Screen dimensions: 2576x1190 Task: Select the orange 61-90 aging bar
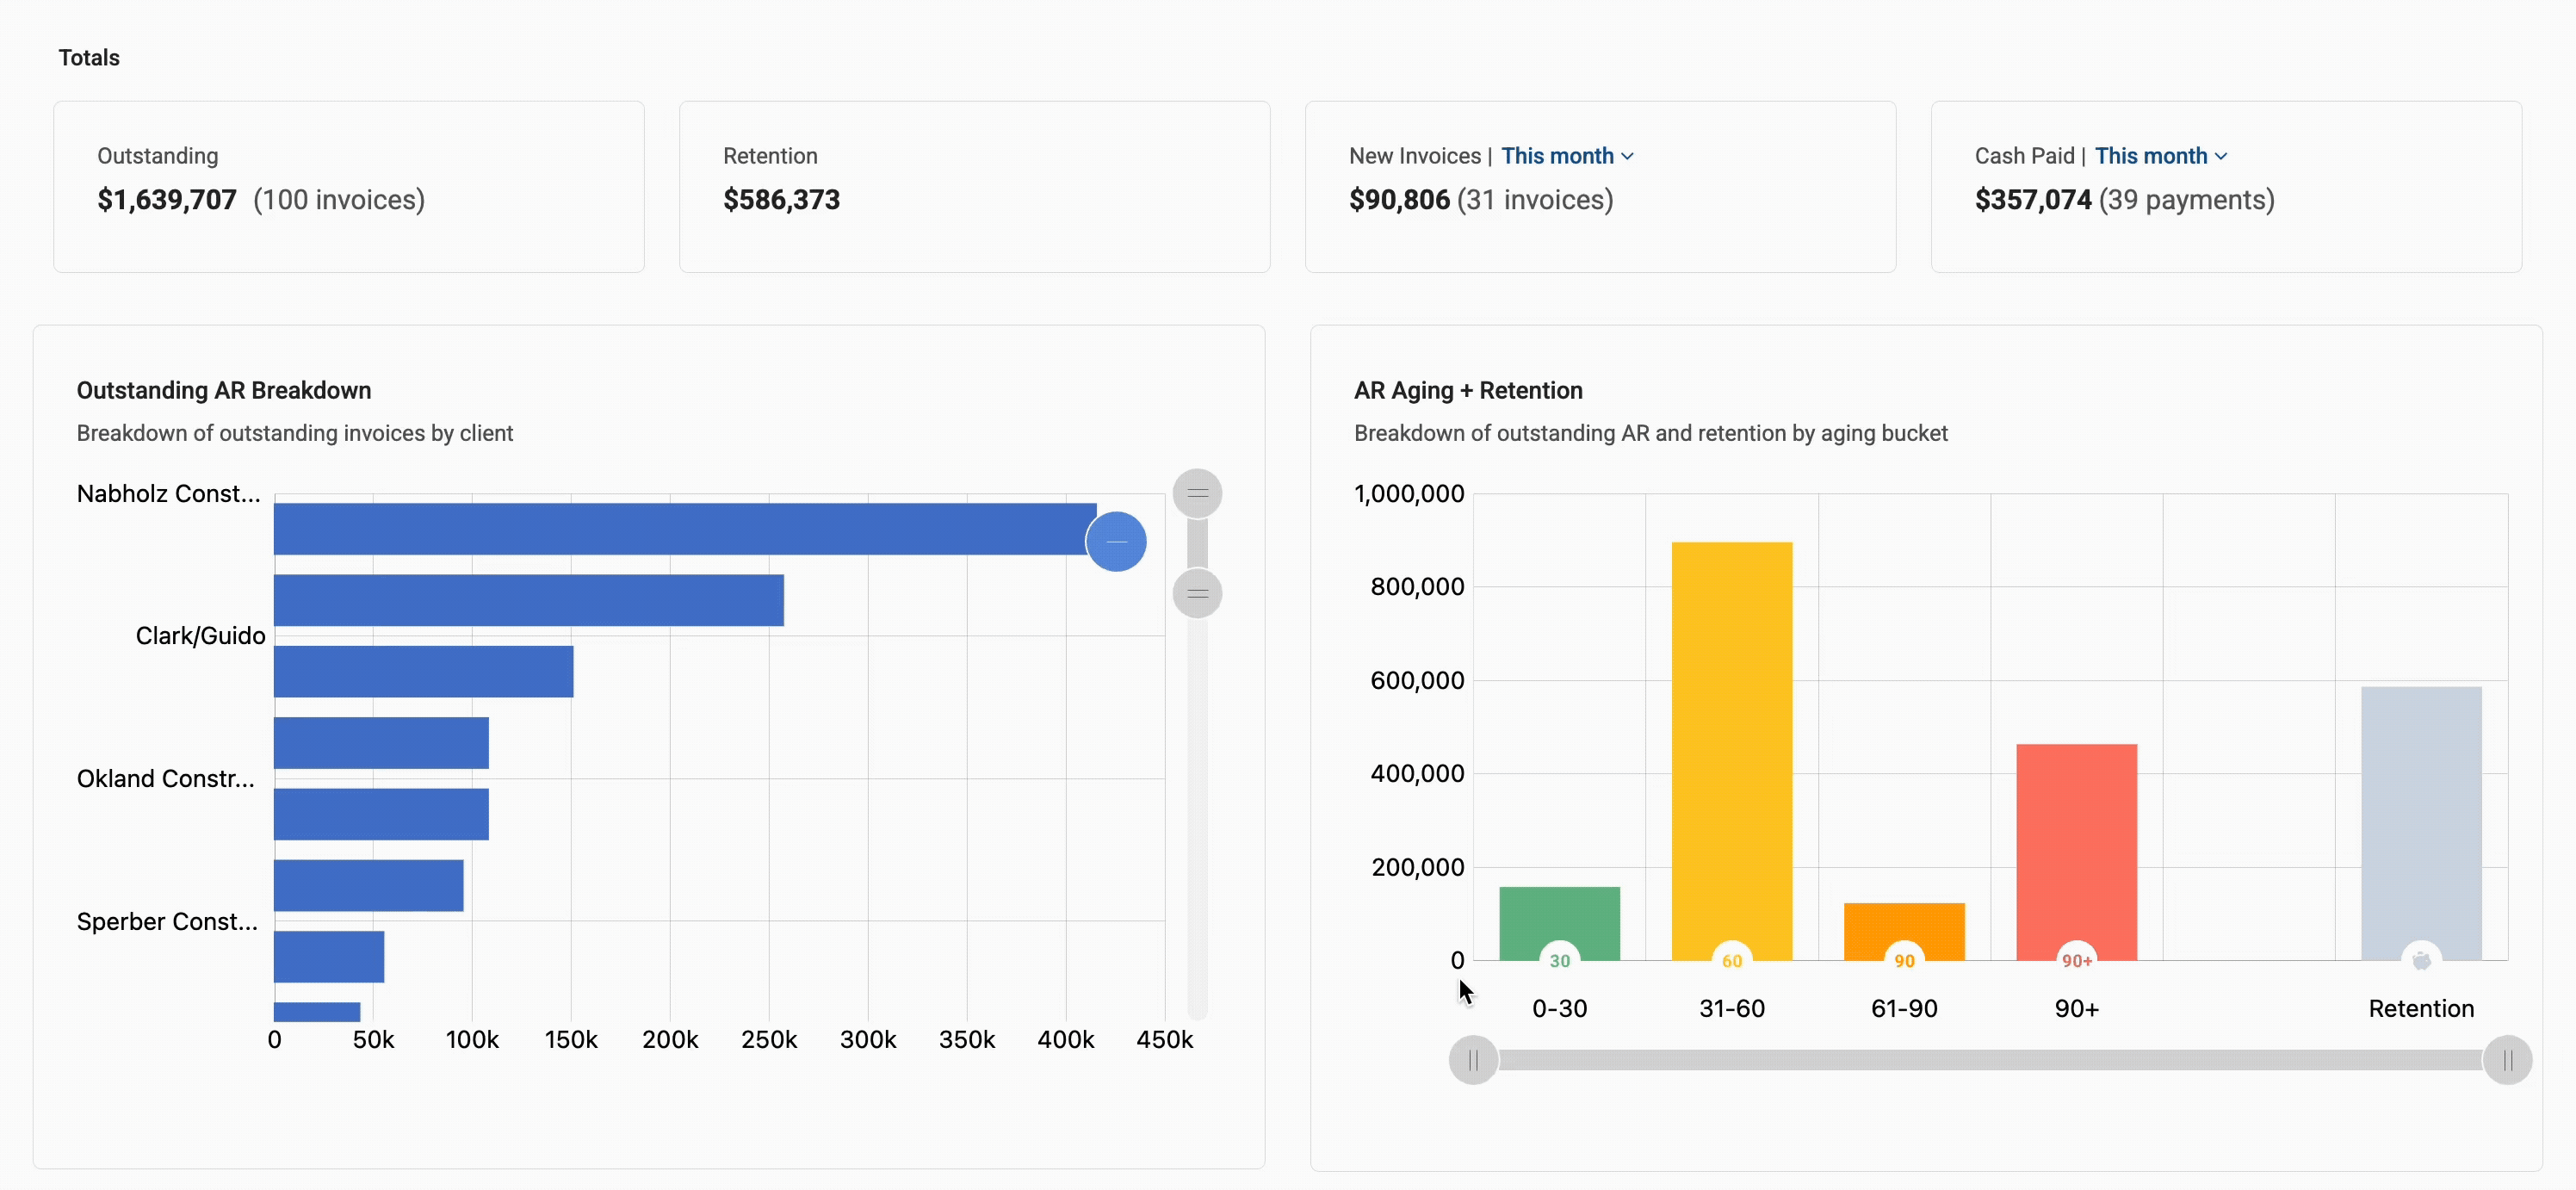tap(1904, 931)
